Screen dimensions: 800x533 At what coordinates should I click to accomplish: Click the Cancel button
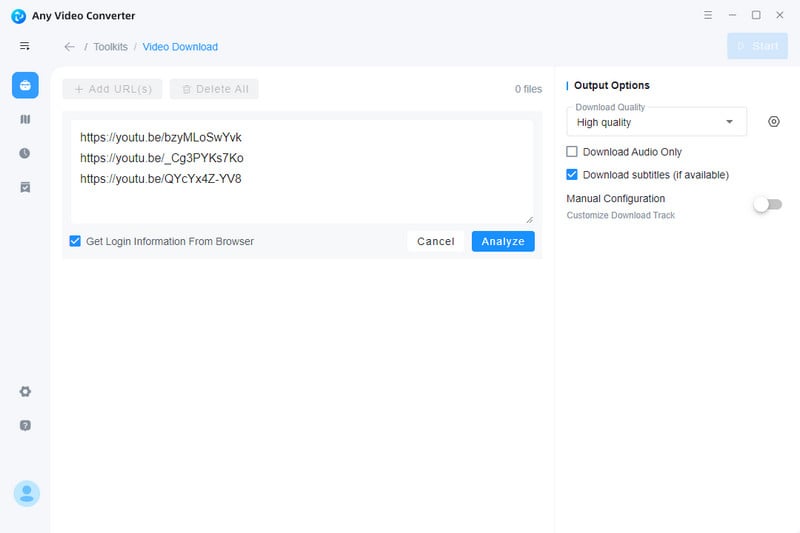tap(436, 241)
